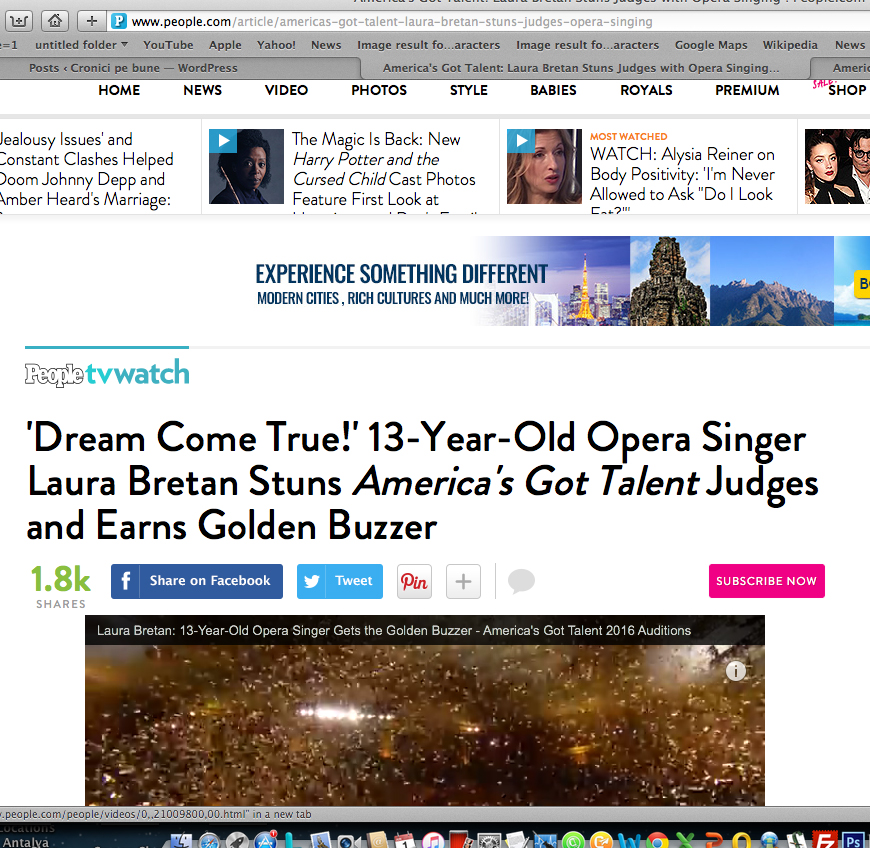Open the App Store from the Dock
Image resolution: width=870 pixels, height=848 pixels.
pos(266,841)
